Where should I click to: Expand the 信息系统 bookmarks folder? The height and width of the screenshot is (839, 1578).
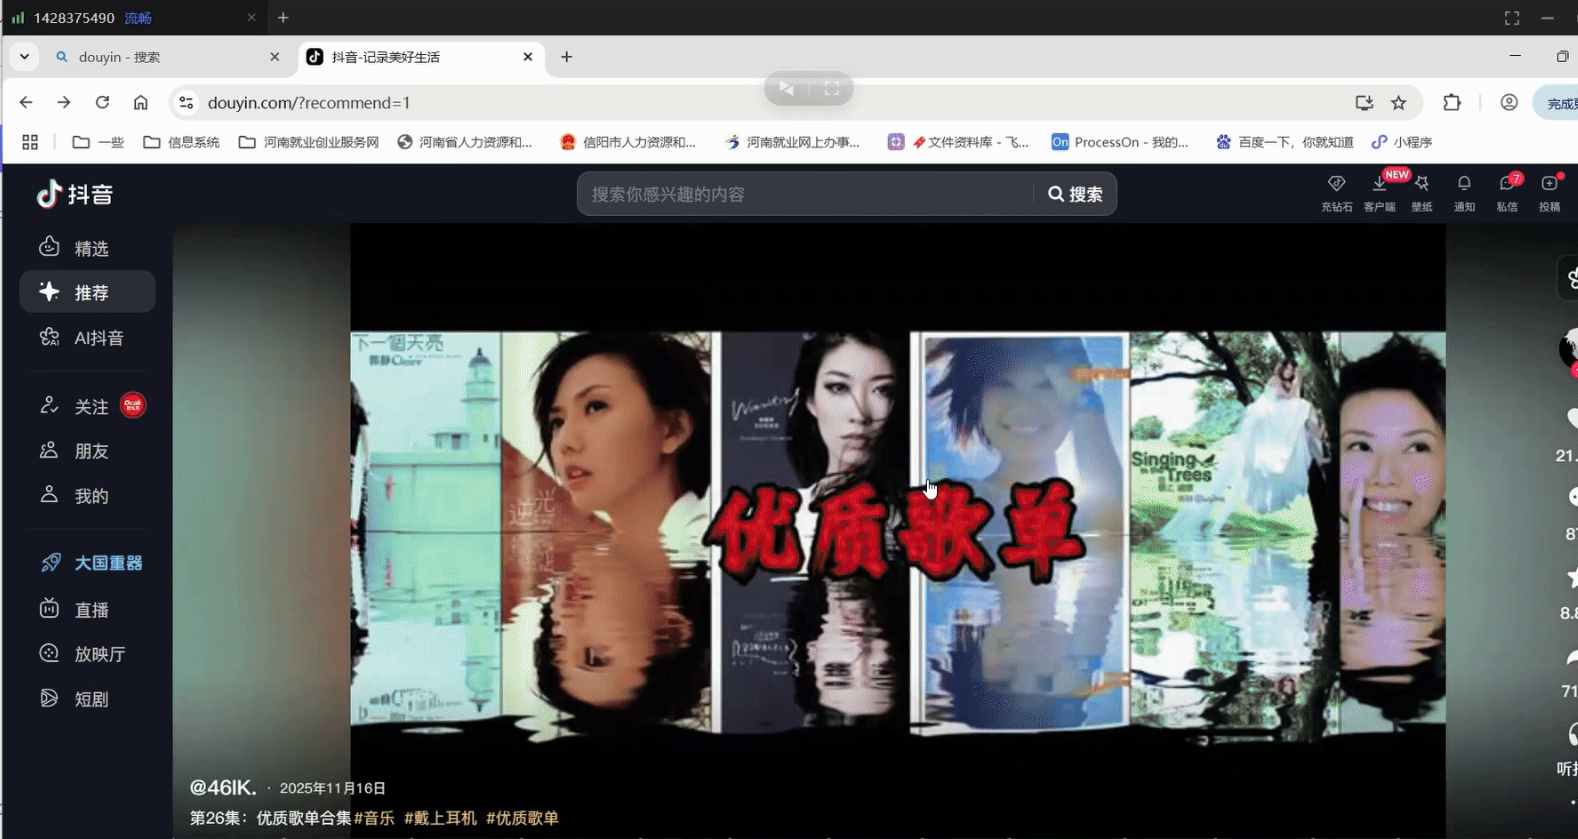point(181,142)
